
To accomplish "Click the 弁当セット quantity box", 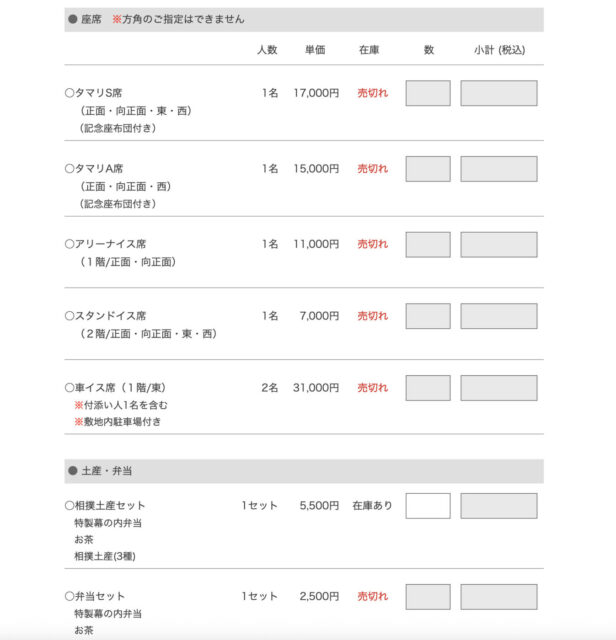I will click(x=428, y=597).
